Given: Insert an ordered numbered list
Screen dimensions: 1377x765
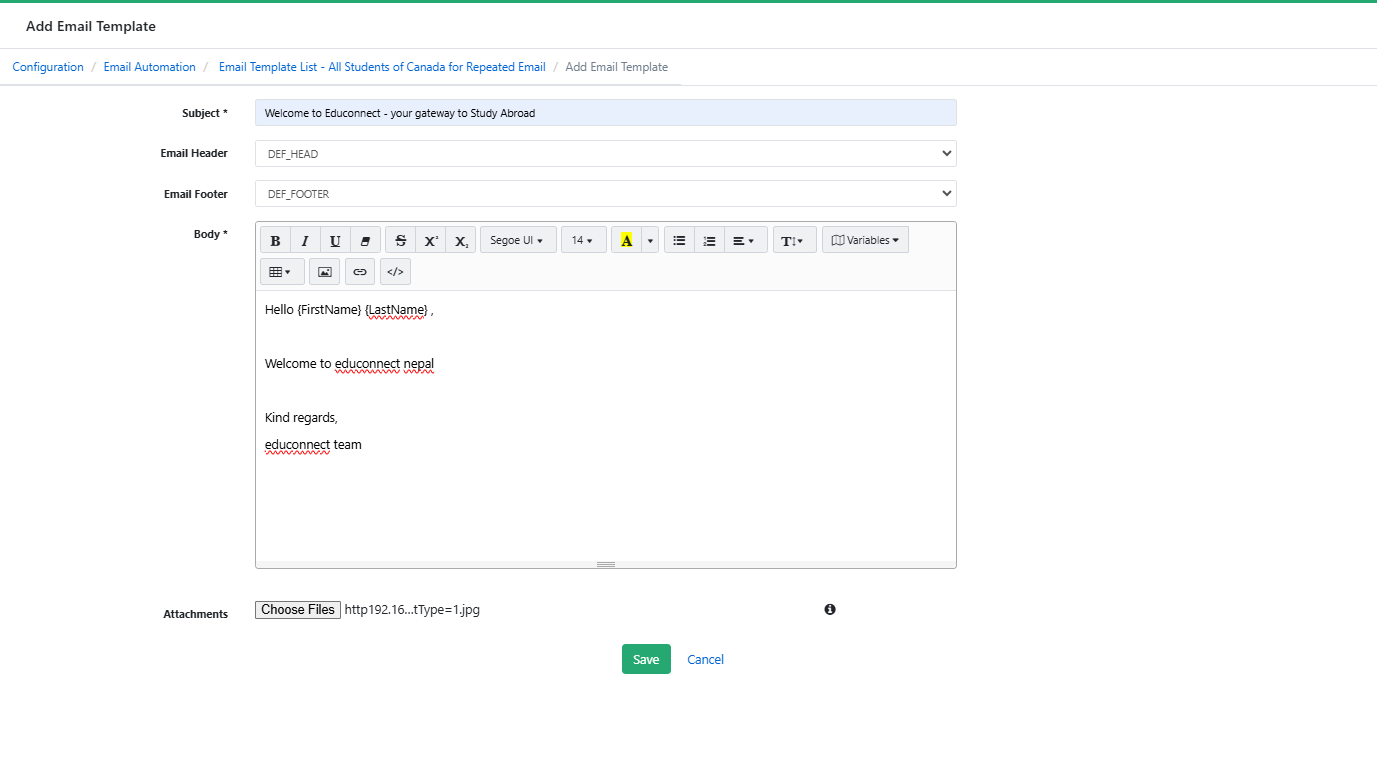Looking at the screenshot, I should (709, 240).
